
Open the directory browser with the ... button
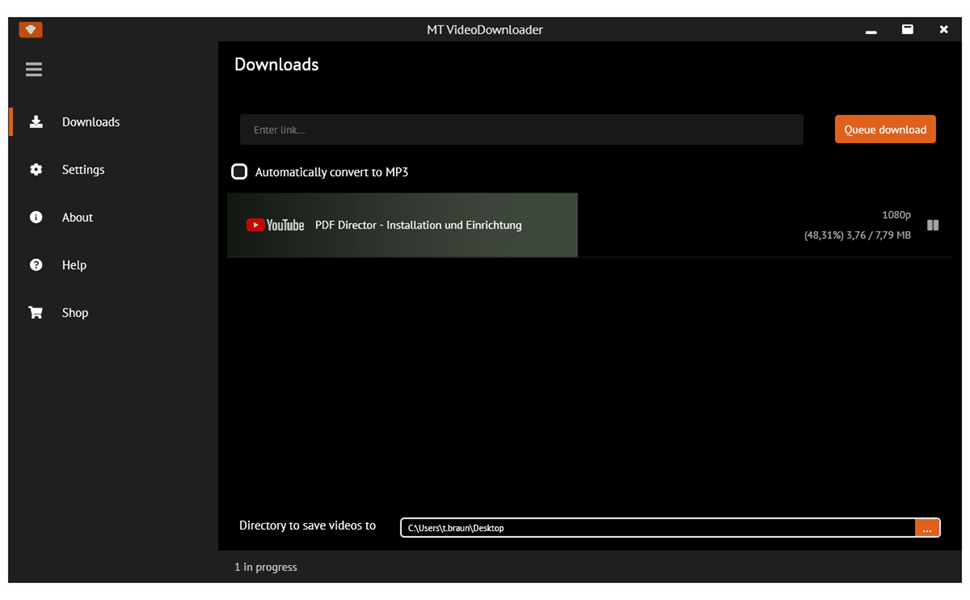click(x=927, y=527)
